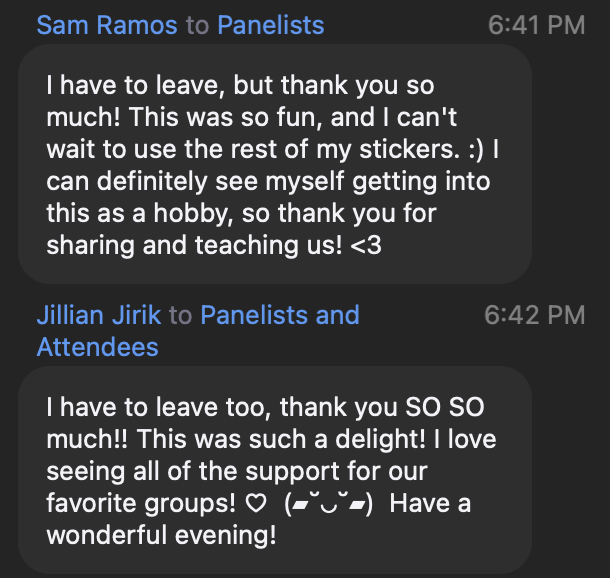The width and height of the screenshot is (610, 578).
Task: Click the word "to" after Jillian Jirik
Action: coord(180,315)
